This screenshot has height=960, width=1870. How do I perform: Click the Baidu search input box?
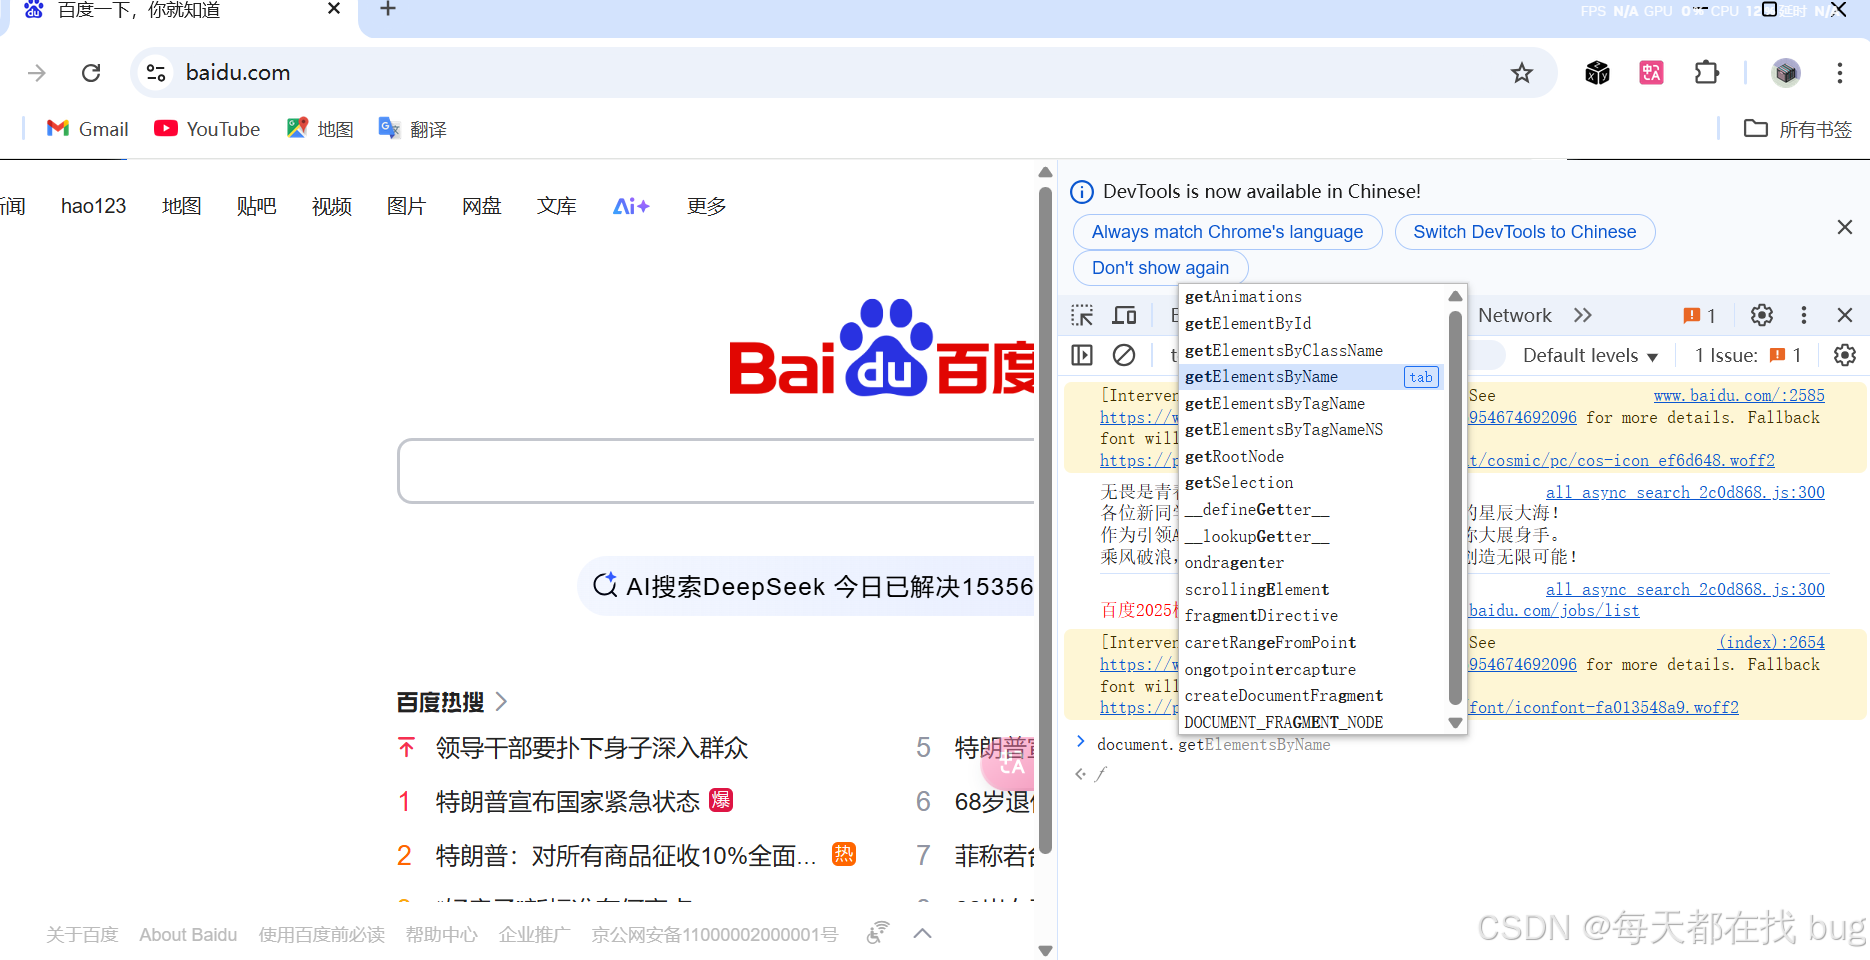pos(716,471)
